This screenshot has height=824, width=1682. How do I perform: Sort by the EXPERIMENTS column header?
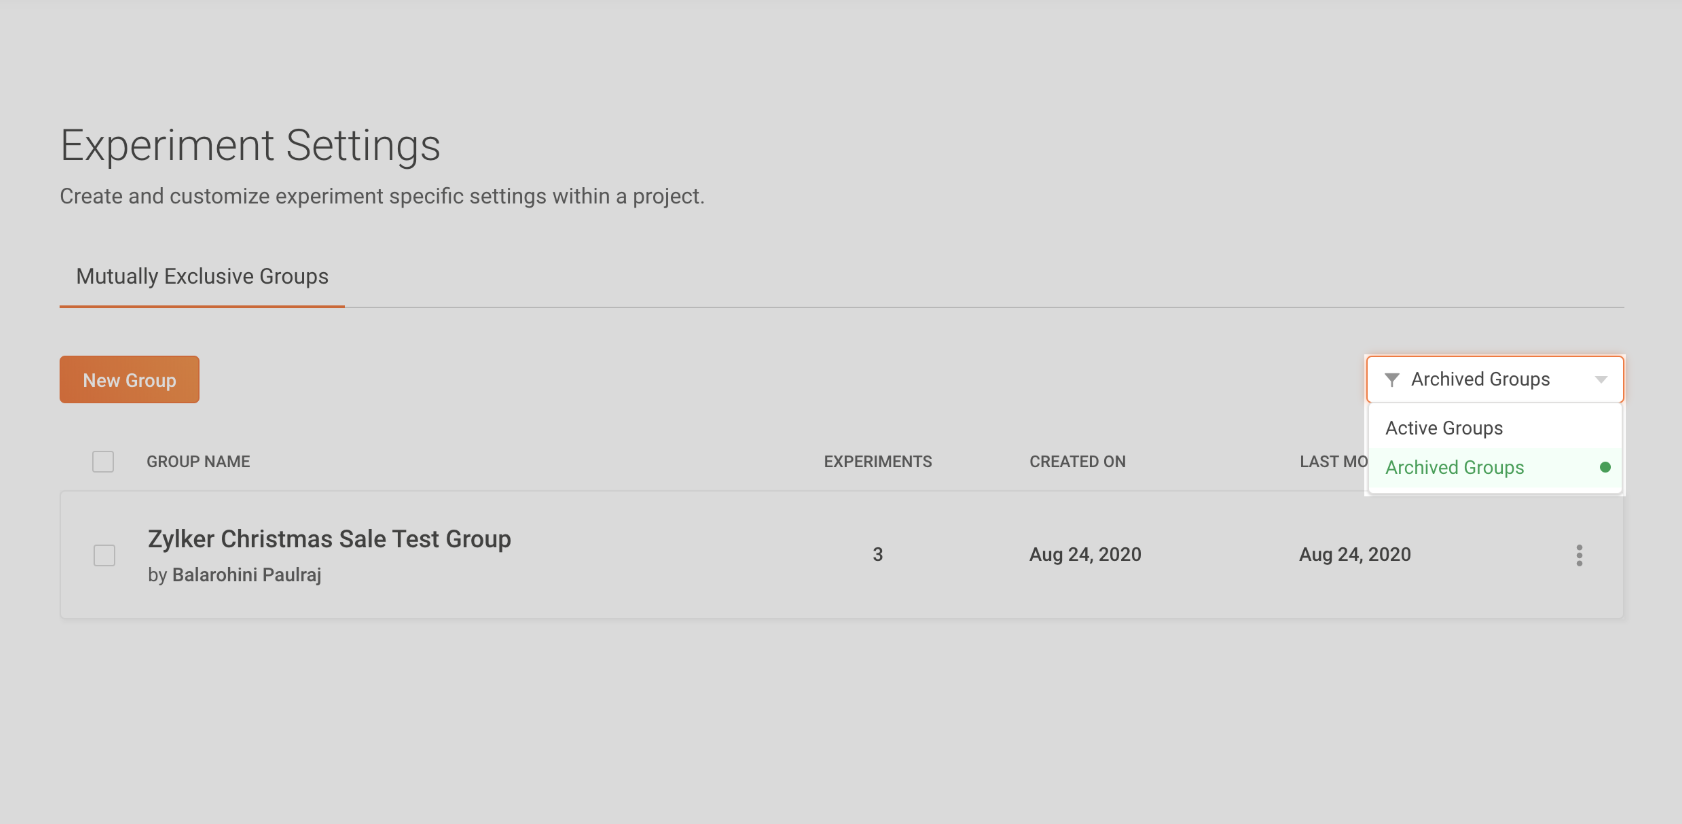click(877, 461)
